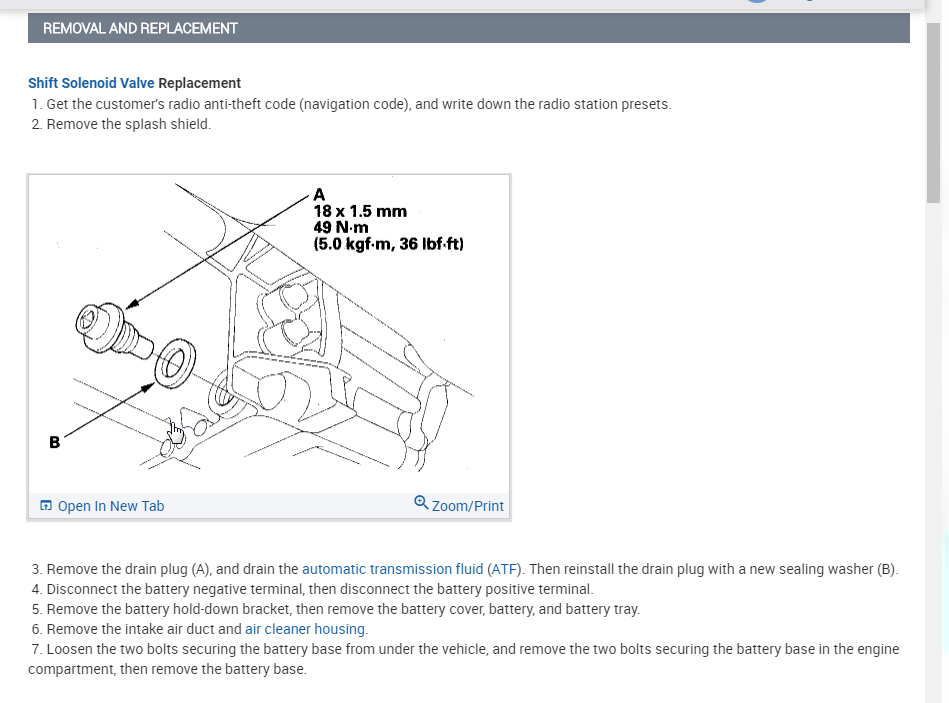Click the Replacement heading word
Viewport: 949px width, 703px height.
tap(199, 83)
